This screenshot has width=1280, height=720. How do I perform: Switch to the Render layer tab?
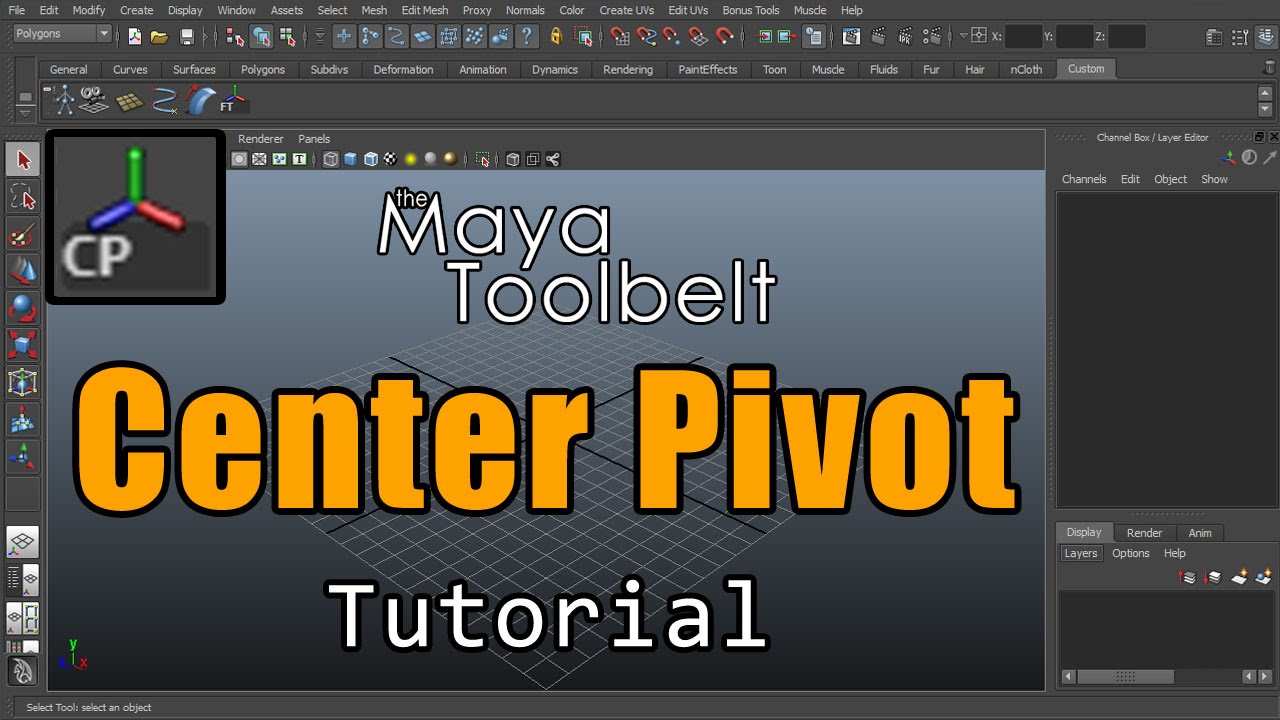coord(1144,533)
